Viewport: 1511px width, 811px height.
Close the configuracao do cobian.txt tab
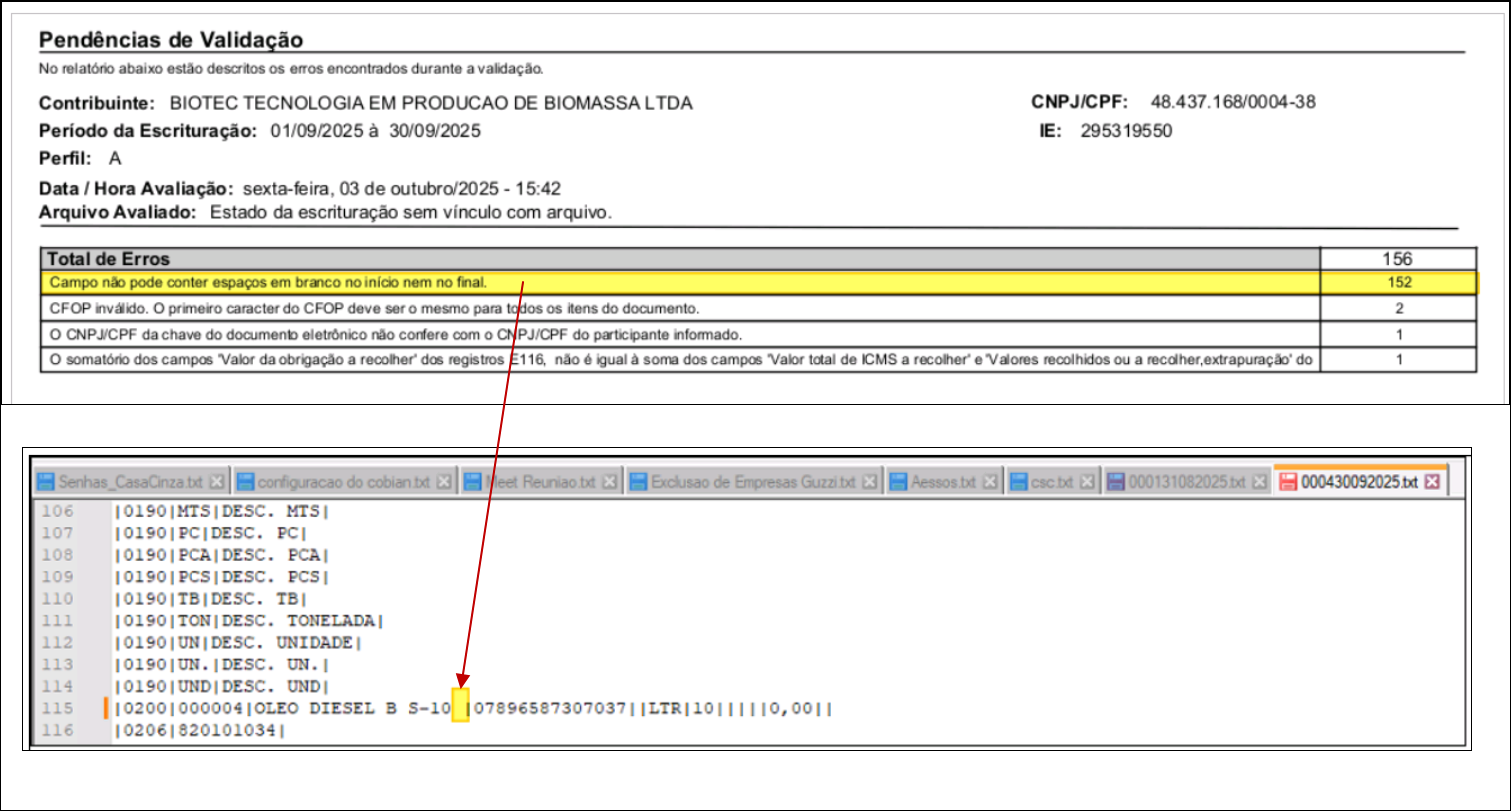point(444,482)
